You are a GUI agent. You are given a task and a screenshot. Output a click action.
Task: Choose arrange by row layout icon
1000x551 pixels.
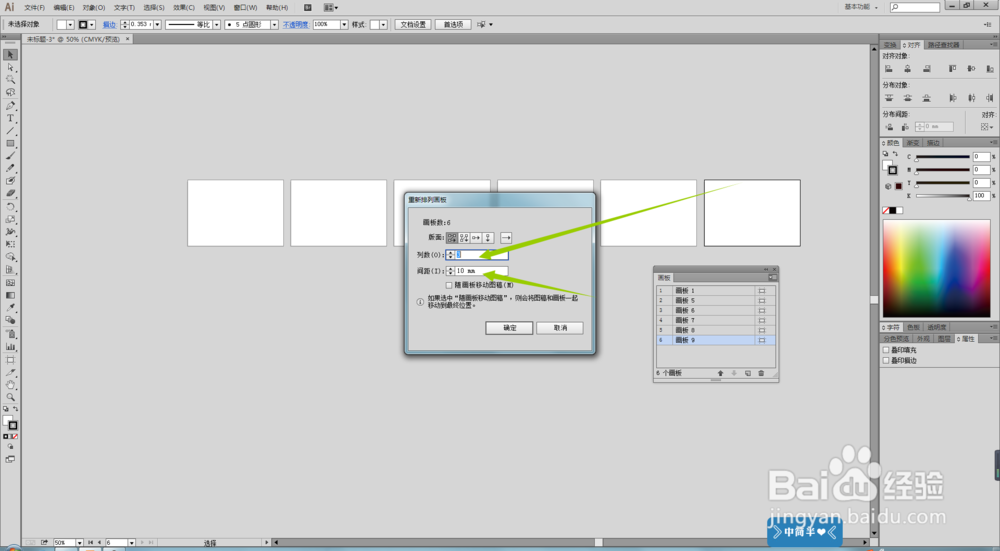point(476,237)
